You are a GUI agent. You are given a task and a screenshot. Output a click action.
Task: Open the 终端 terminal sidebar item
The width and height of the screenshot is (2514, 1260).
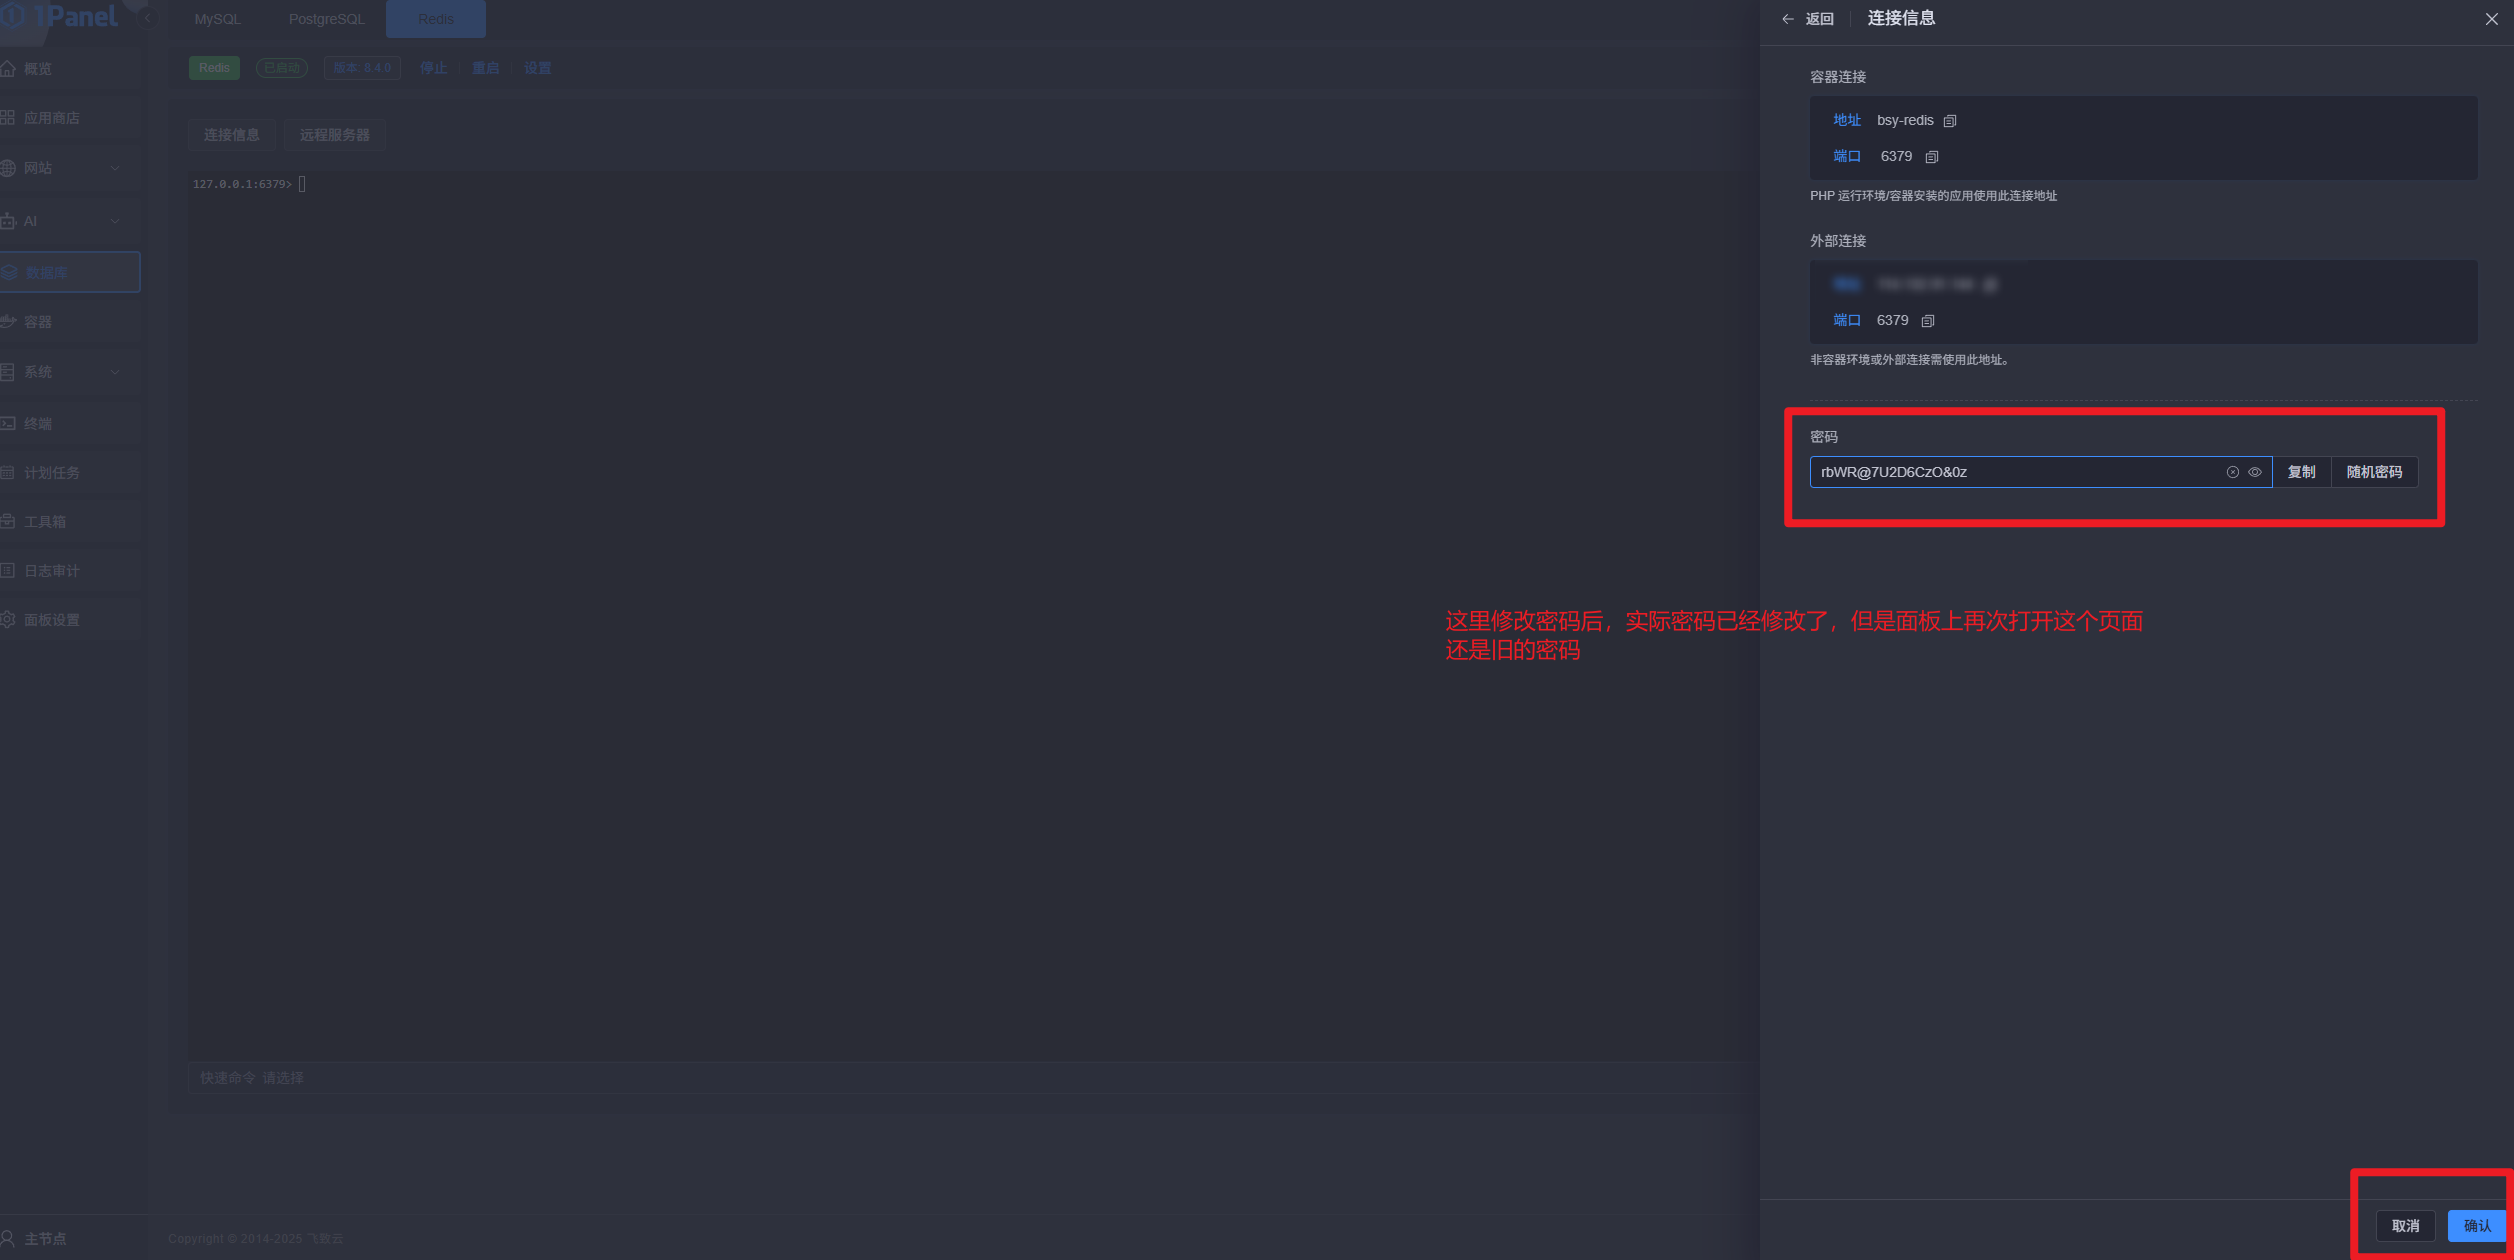click(38, 424)
